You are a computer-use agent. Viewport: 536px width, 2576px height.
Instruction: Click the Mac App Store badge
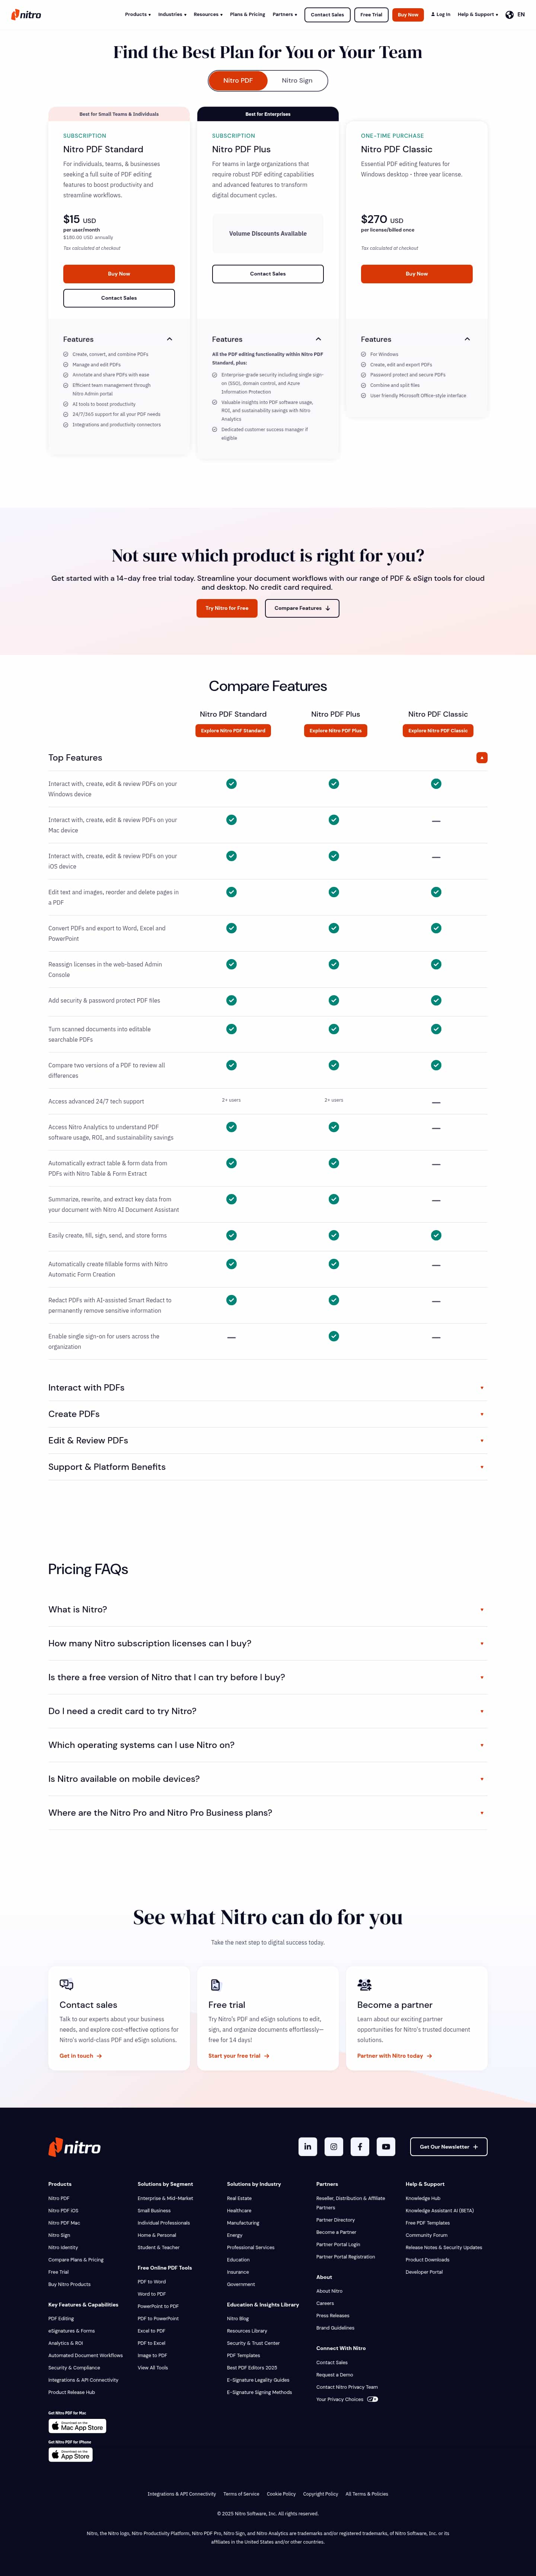coord(77,2426)
